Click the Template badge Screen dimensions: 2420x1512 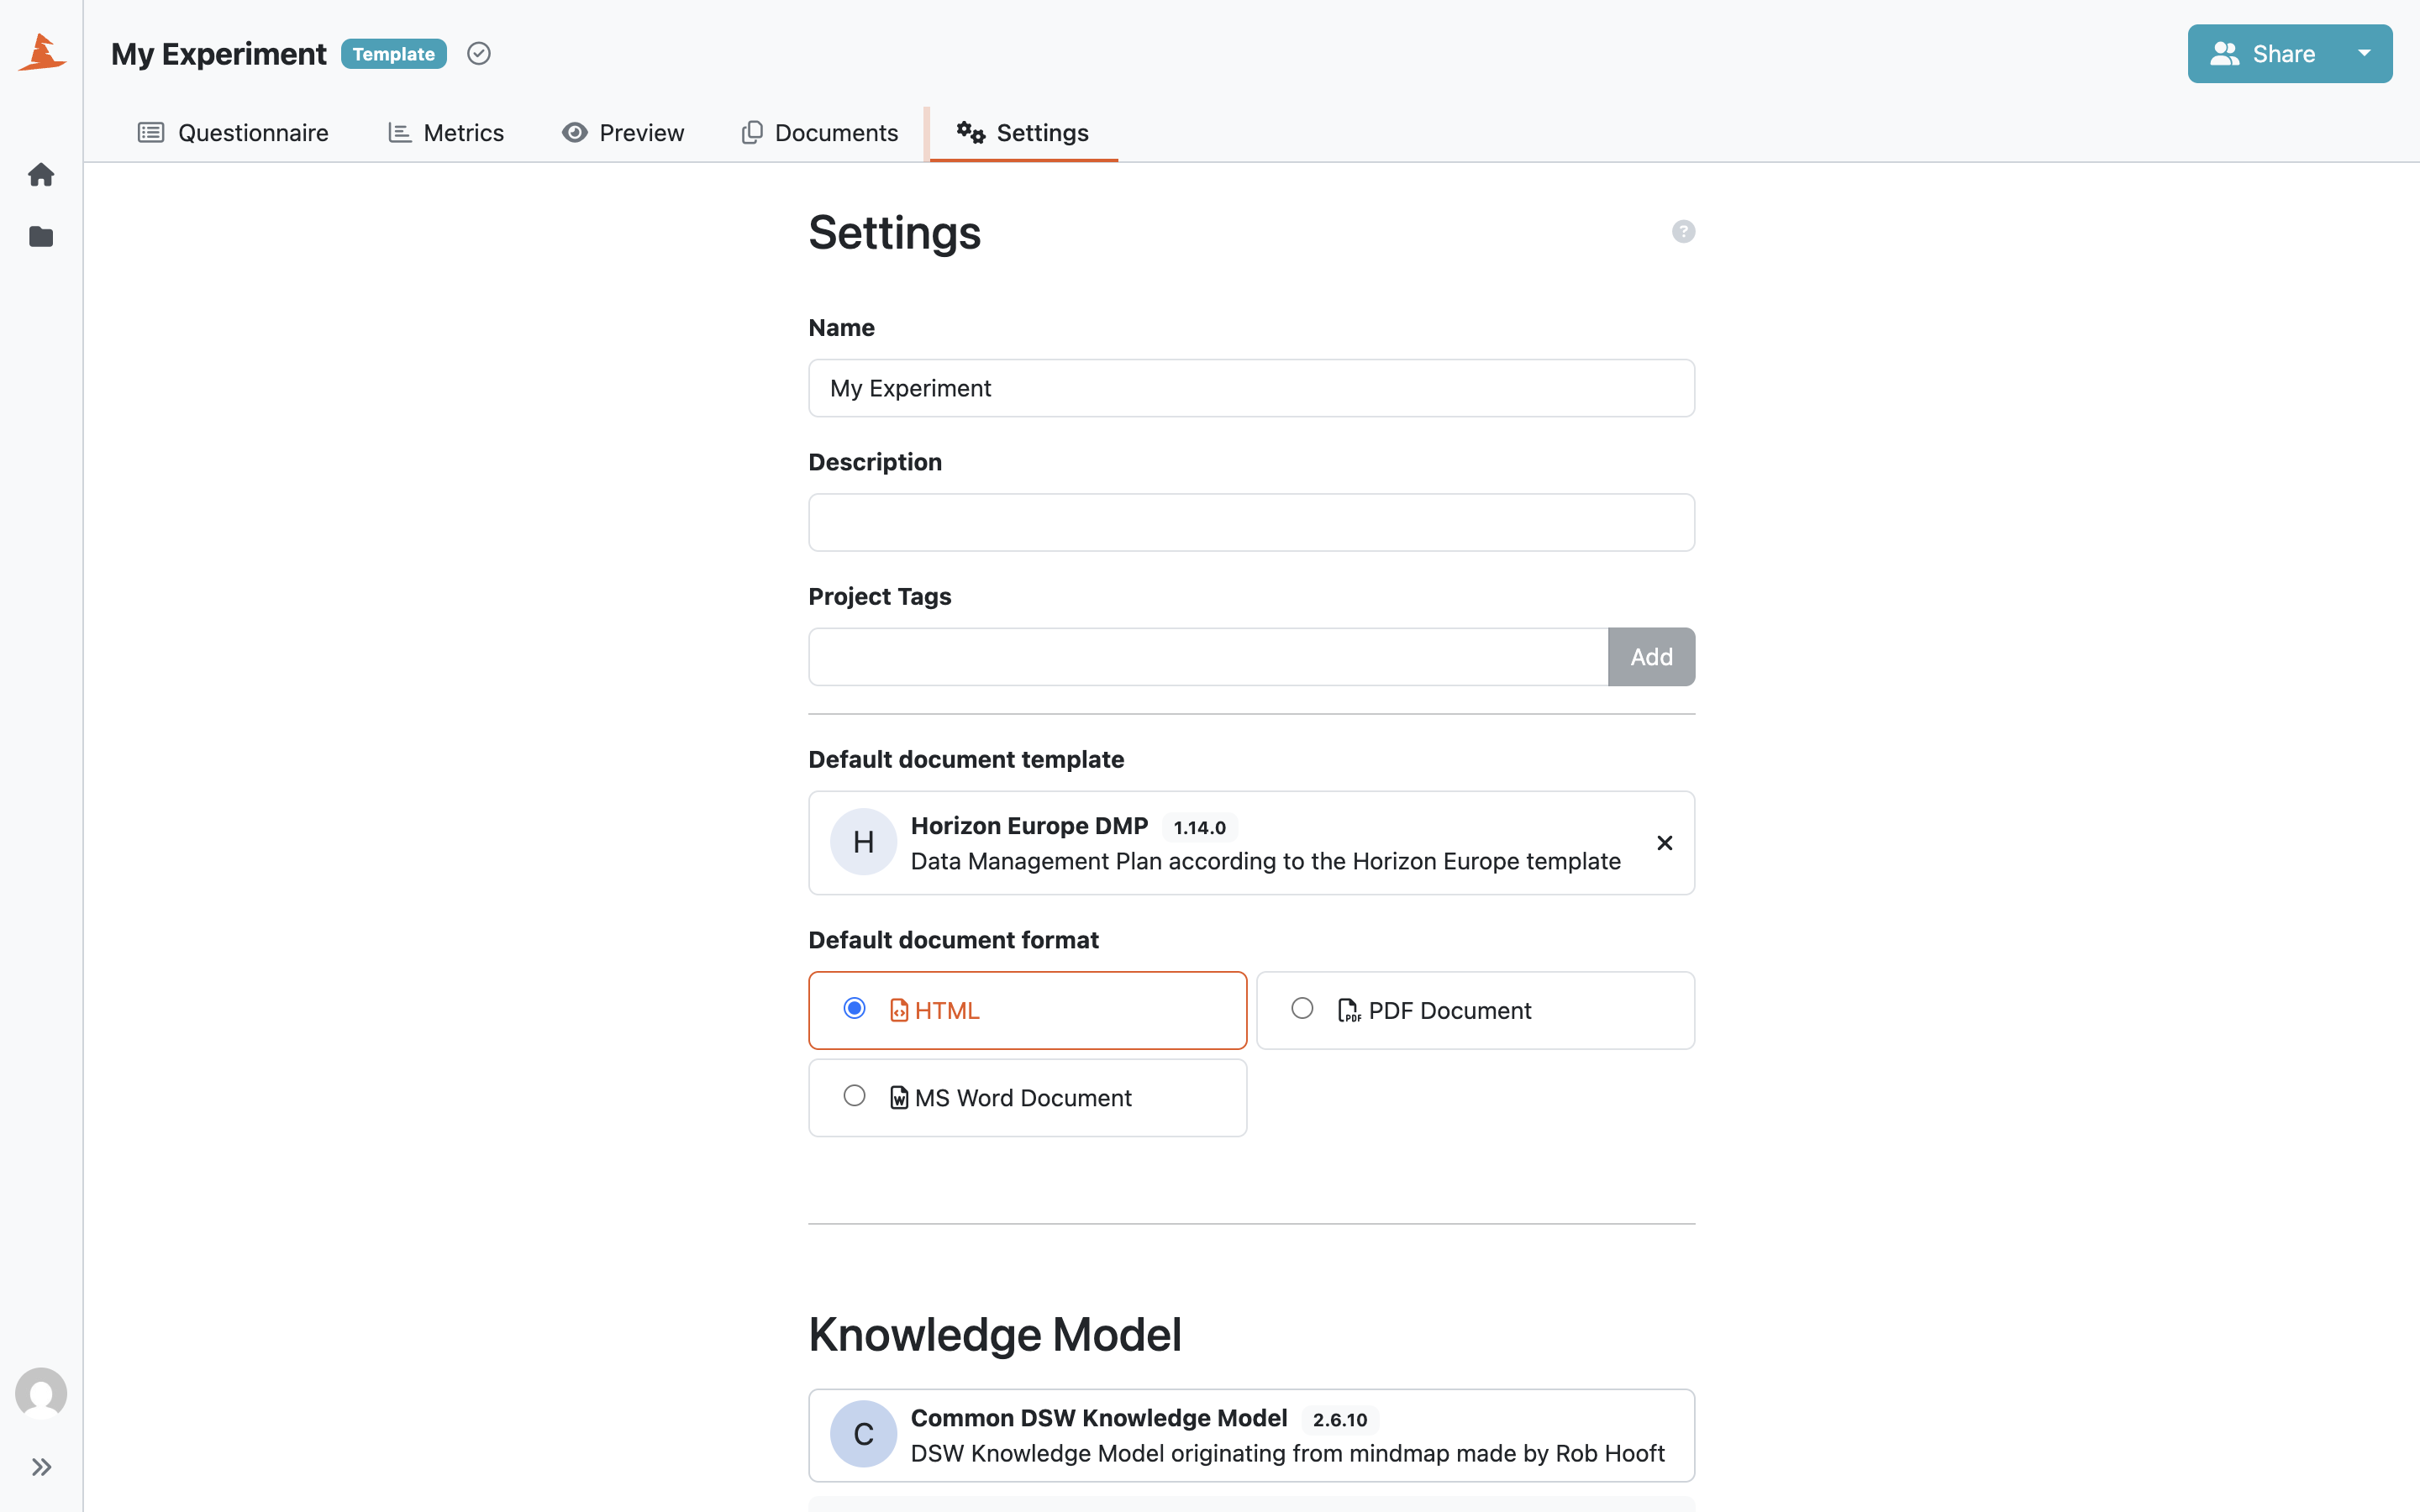tap(393, 54)
